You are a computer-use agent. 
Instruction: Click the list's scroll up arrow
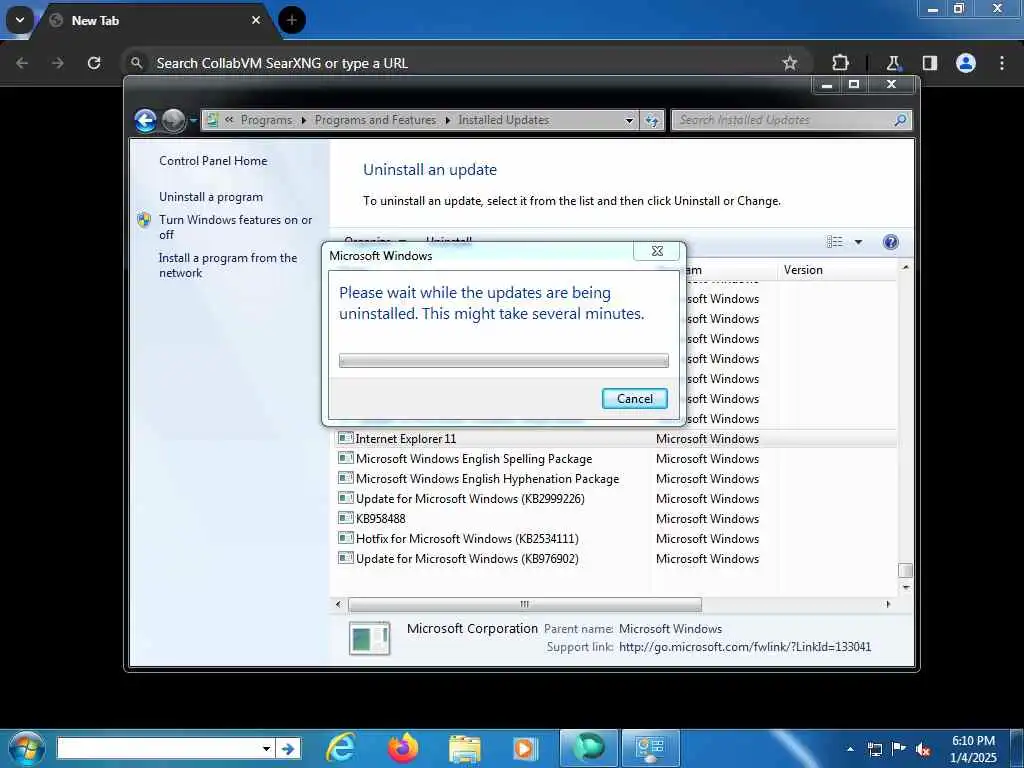(905, 267)
